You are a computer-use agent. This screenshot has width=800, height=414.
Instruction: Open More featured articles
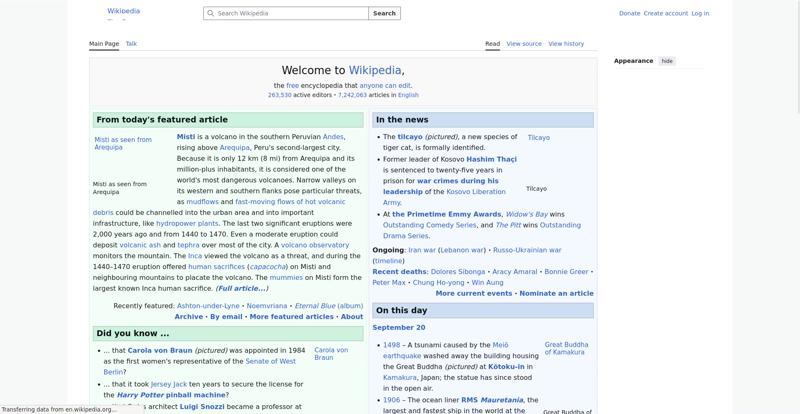pos(291,317)
